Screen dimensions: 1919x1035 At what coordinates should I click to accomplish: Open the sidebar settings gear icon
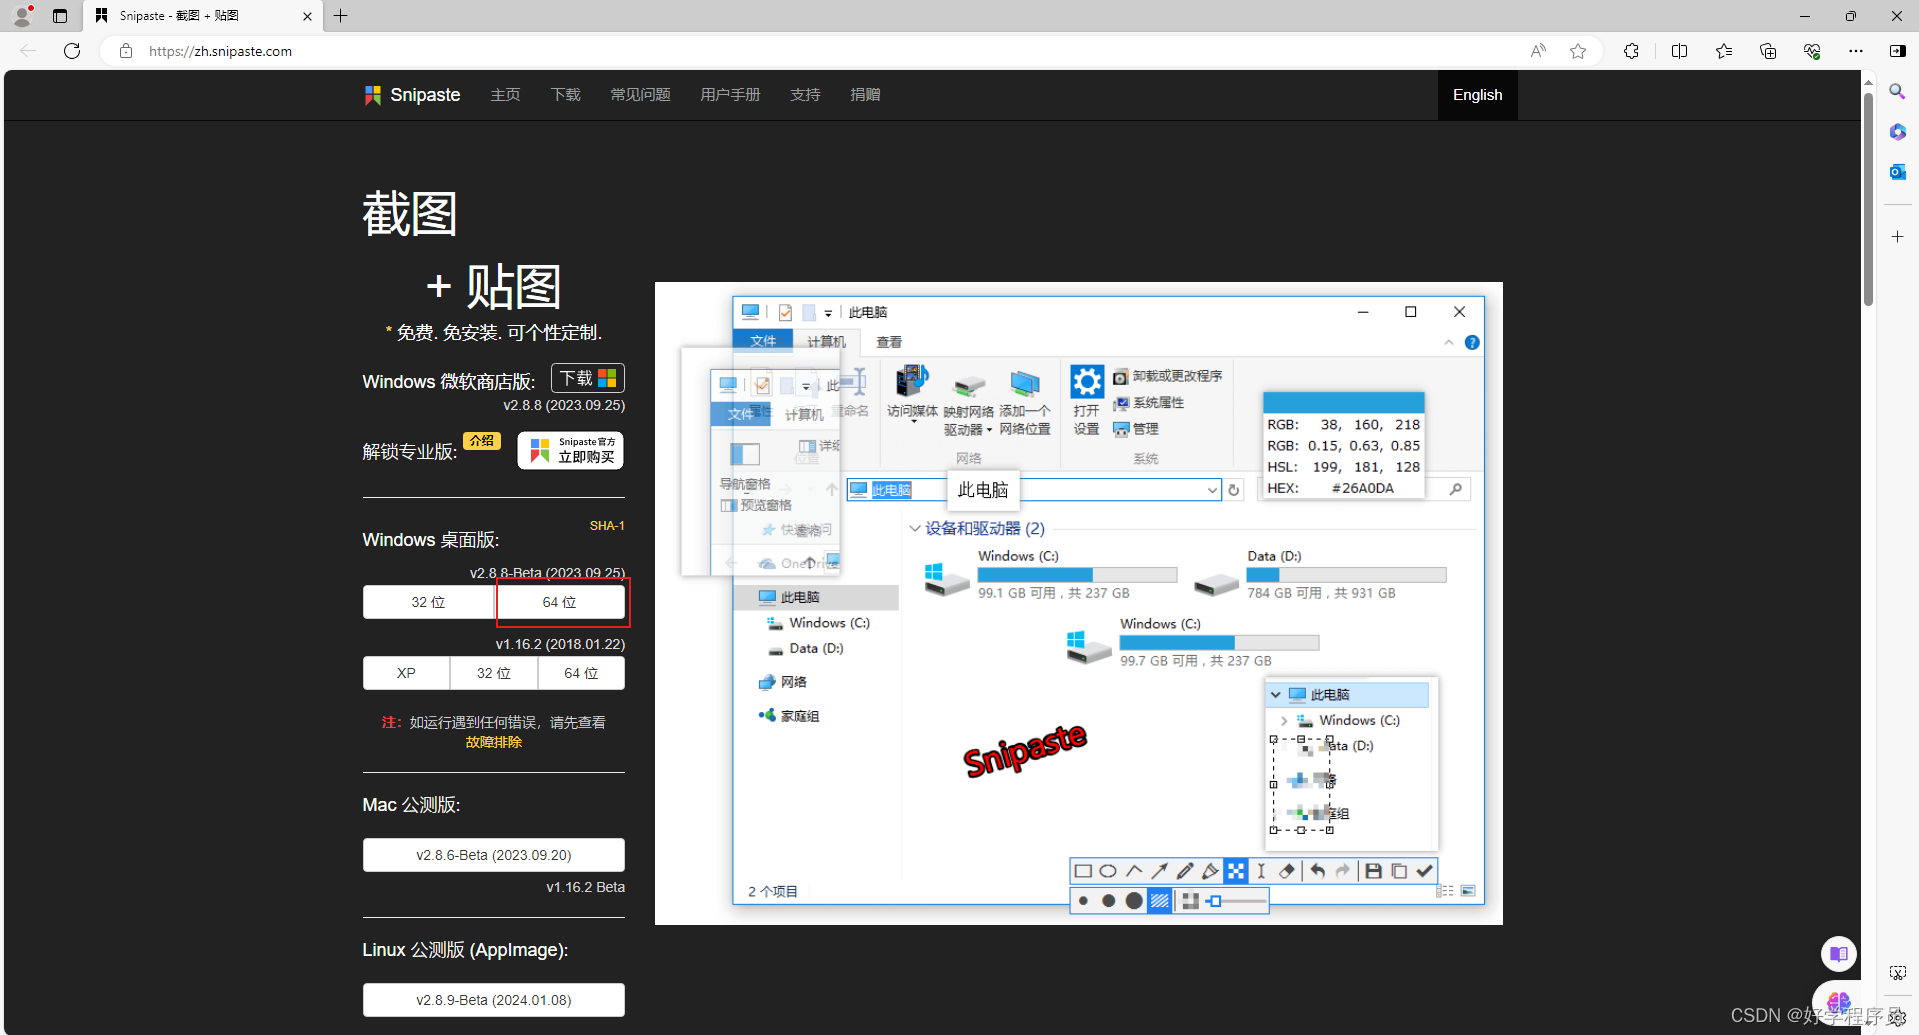(1897, 1017)
